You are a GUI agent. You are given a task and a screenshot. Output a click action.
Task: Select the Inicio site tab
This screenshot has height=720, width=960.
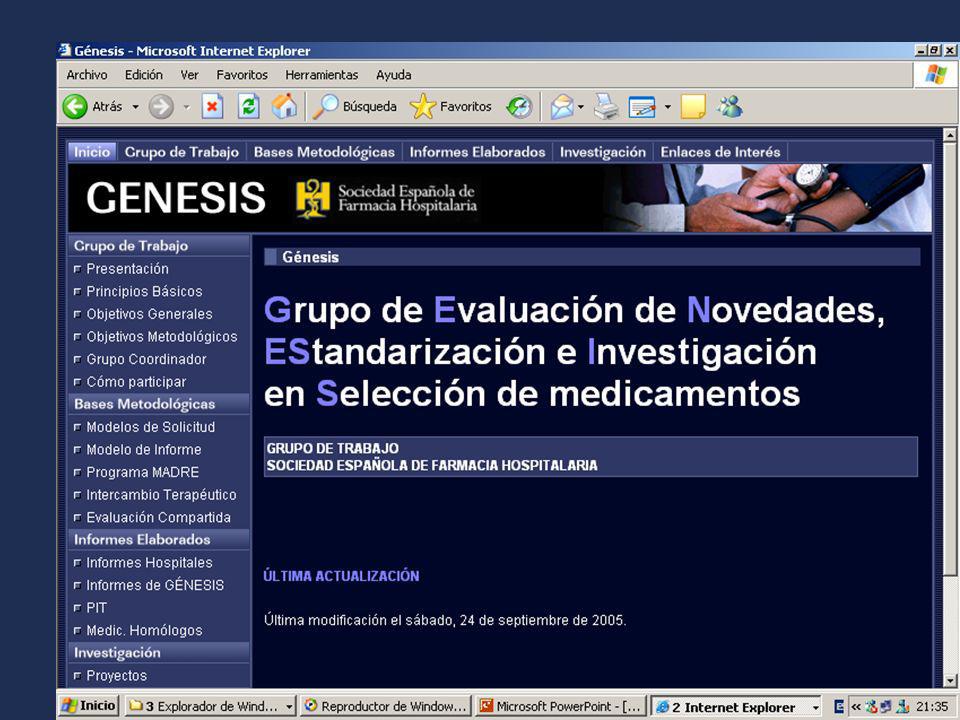tap(92, 152)
